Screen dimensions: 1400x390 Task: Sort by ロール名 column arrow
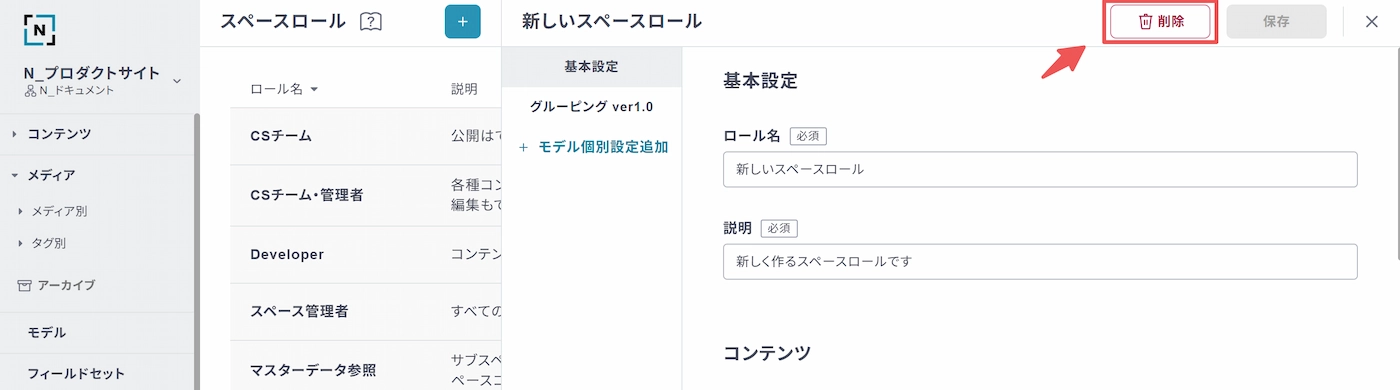pos(314,90)
